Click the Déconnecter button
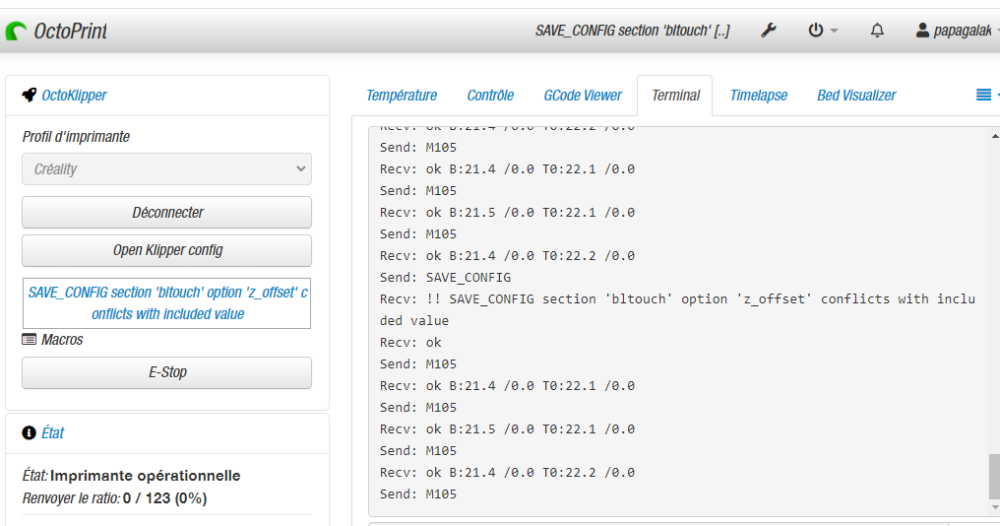The image size is (1000, 526). click(x=166, y=212)
